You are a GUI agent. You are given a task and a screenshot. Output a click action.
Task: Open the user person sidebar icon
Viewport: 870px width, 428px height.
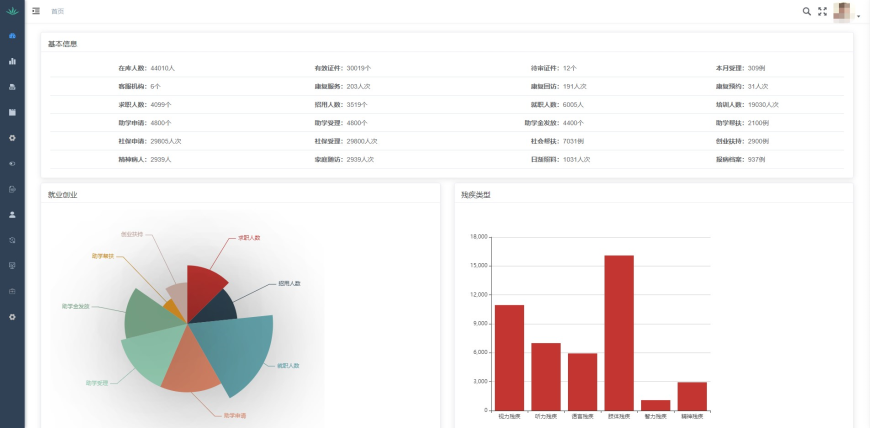coord(12,215)
